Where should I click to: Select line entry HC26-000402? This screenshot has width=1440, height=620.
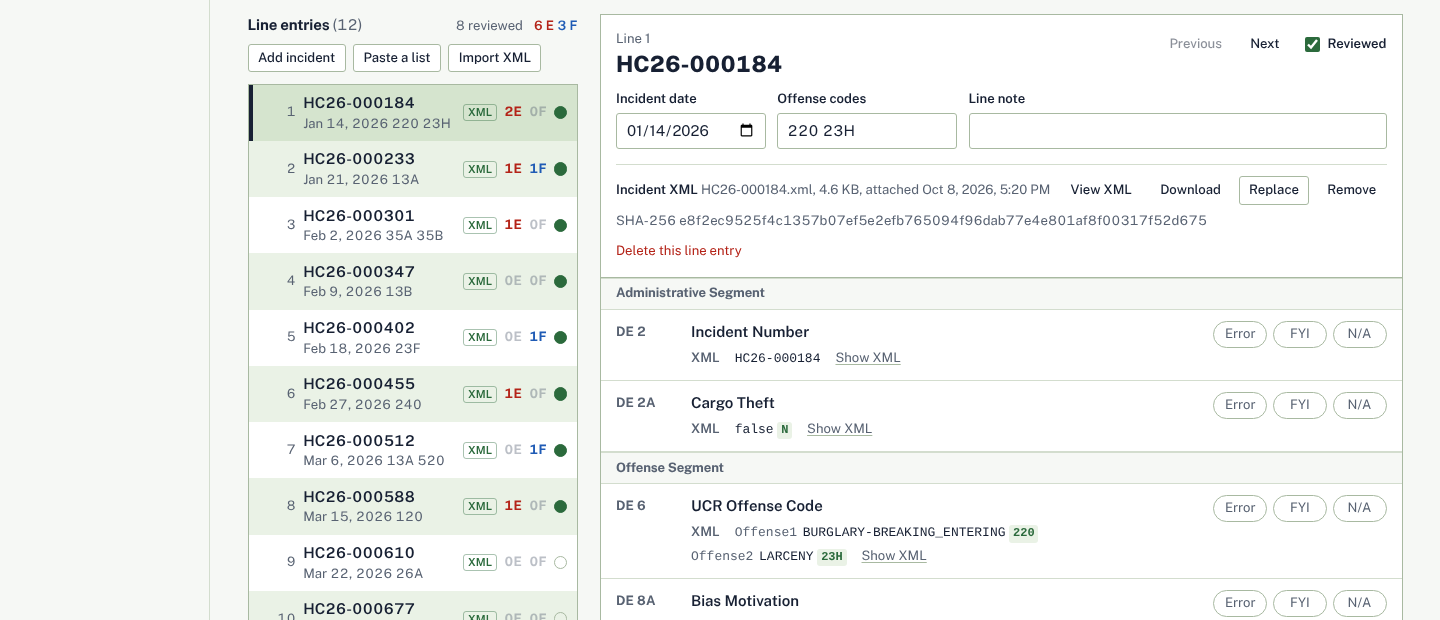[x=414, y=338]
